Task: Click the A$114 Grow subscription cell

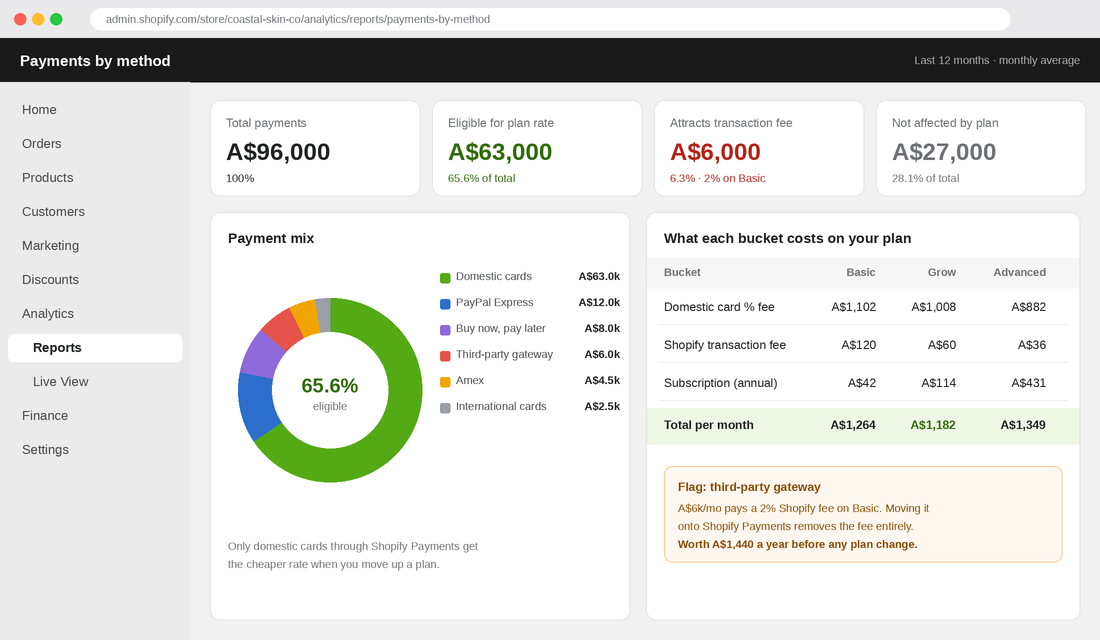Action: (x=939, y=383)
